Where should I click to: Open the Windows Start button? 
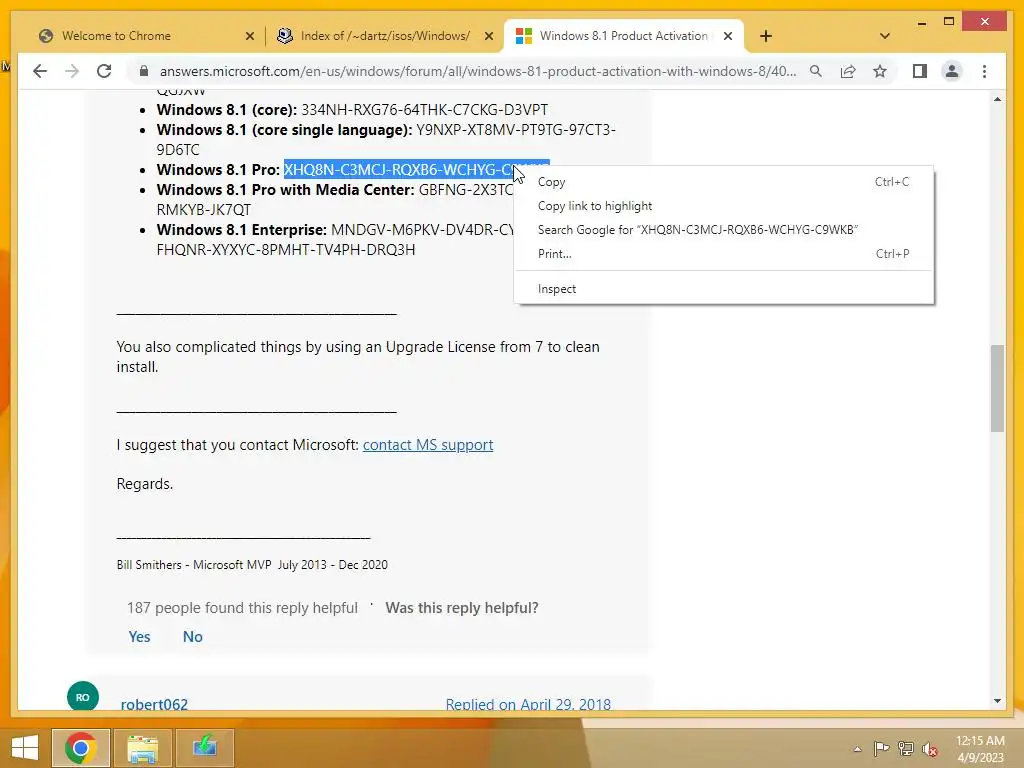(25, 747)
